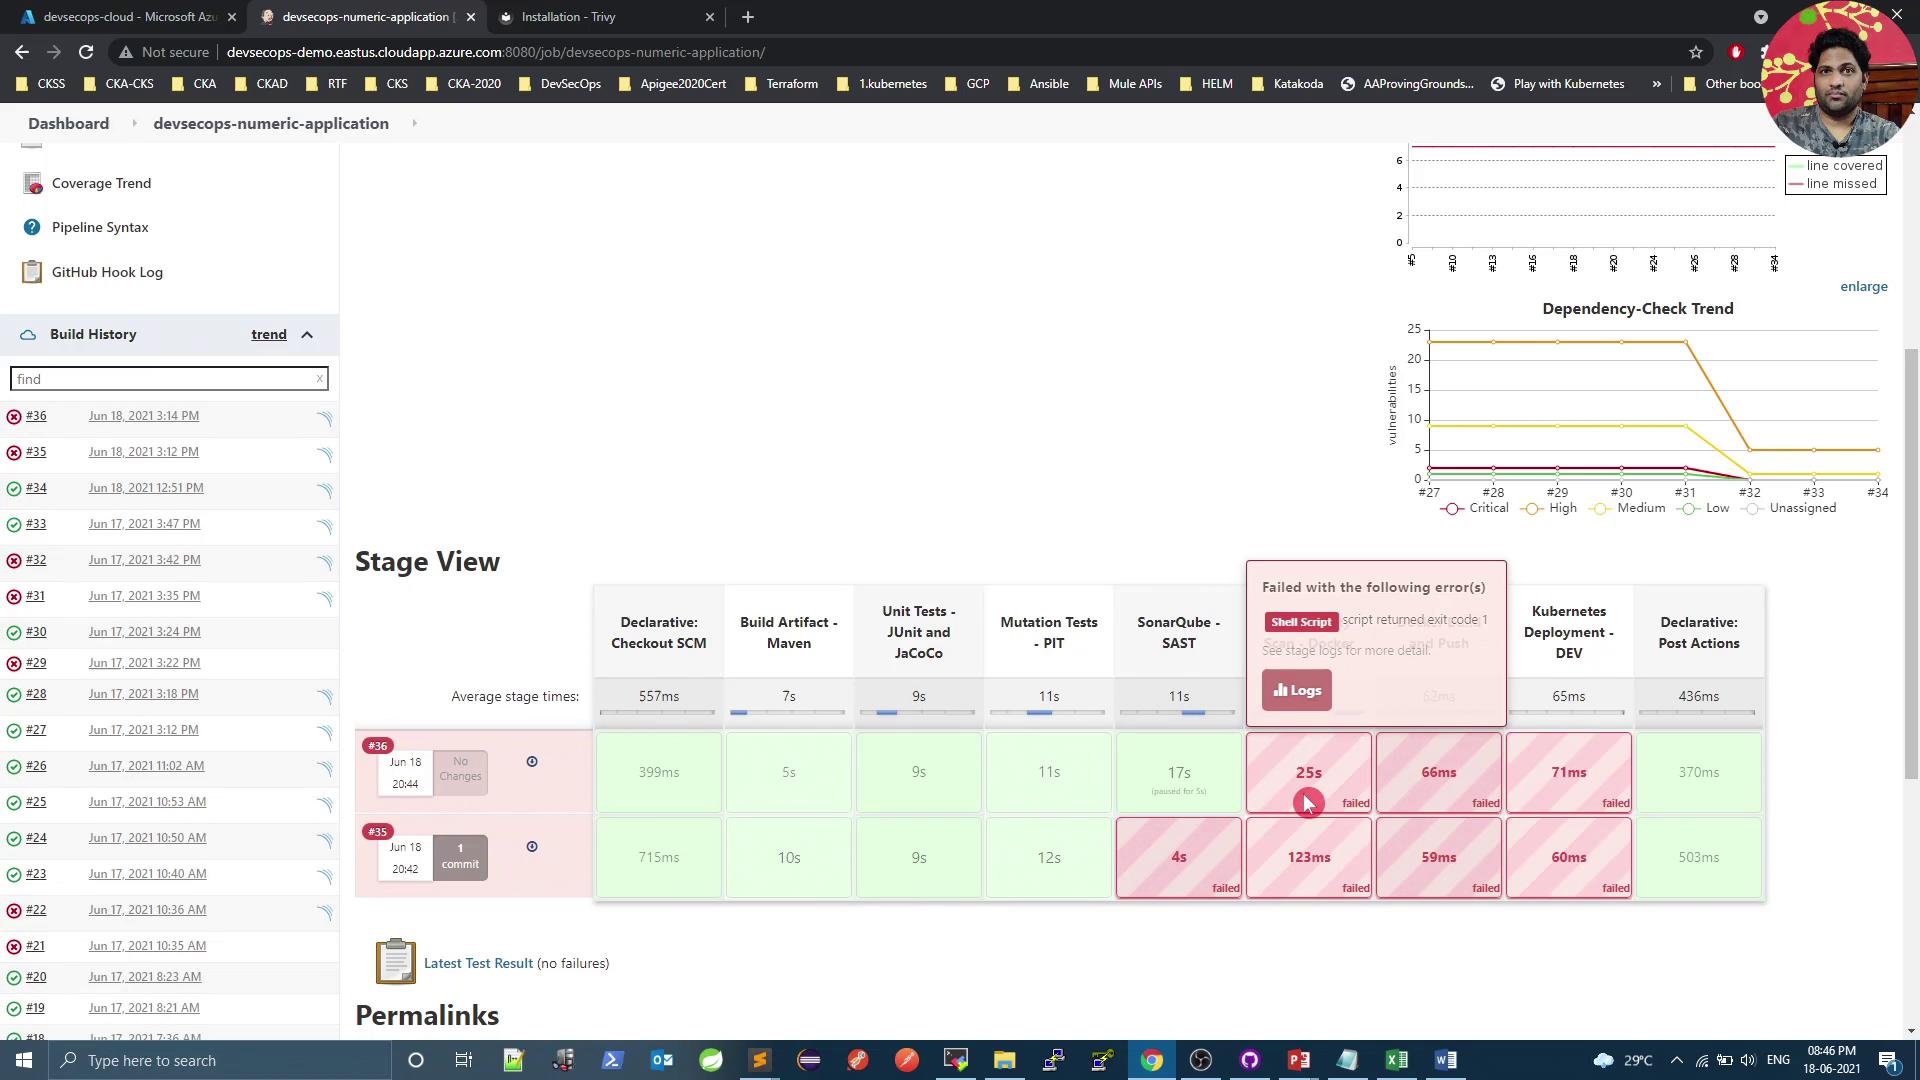
Task: Switch to the devsecops-cloud Azure tab
Action: pyautogui.click(x=130, y=17)
